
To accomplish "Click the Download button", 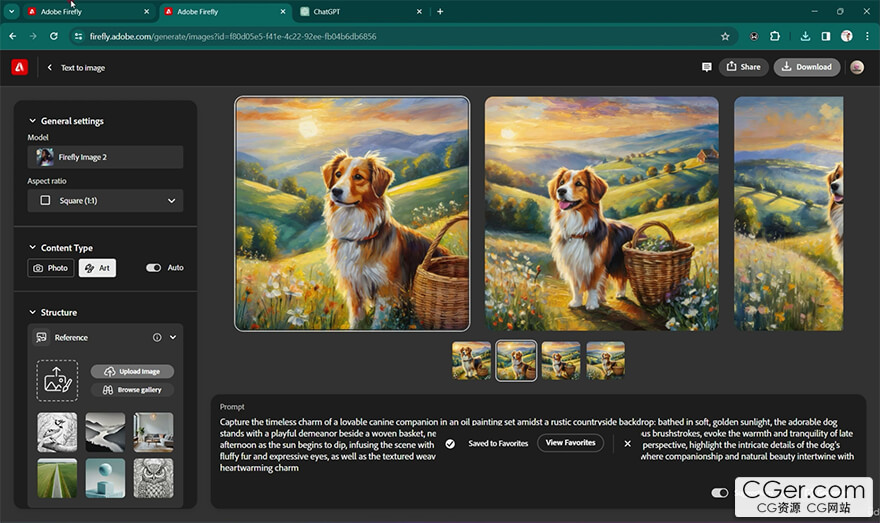I will (x=806, y=67).
